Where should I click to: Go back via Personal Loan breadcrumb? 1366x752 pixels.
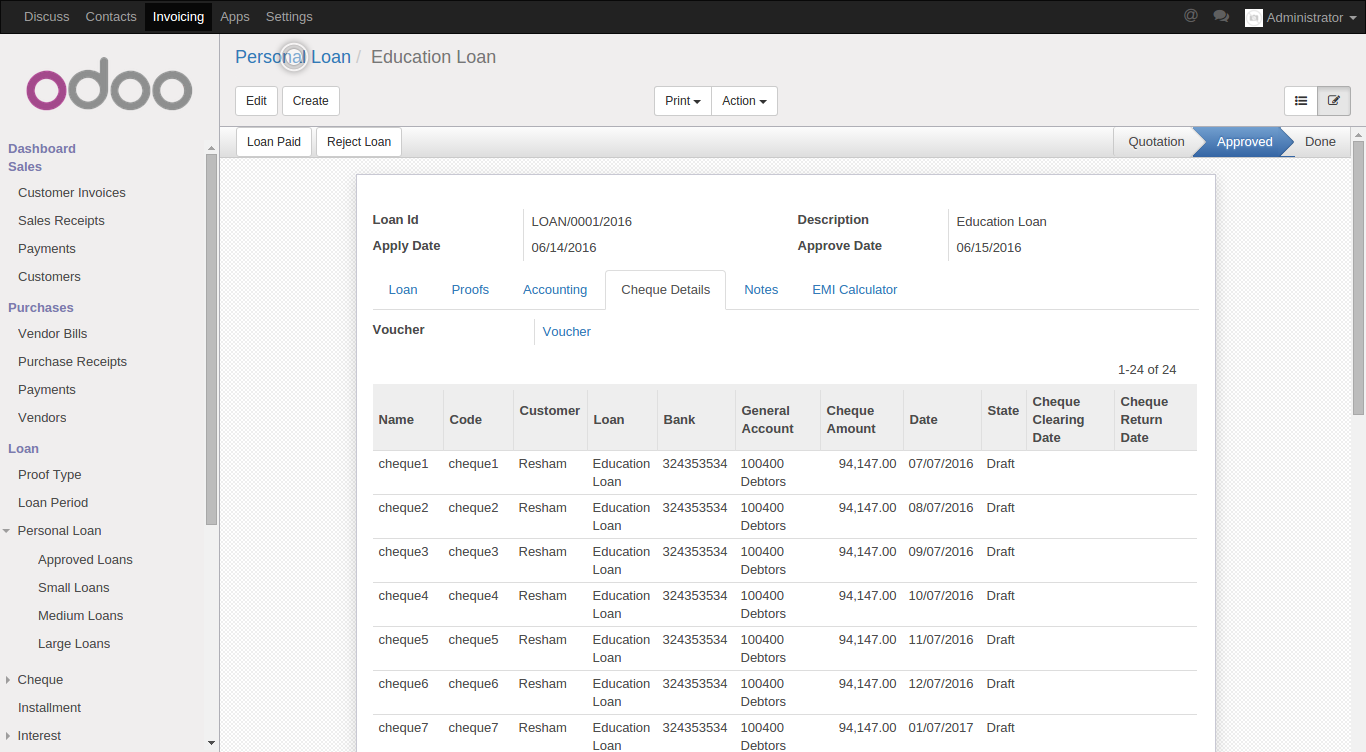[x=293, y=57]
